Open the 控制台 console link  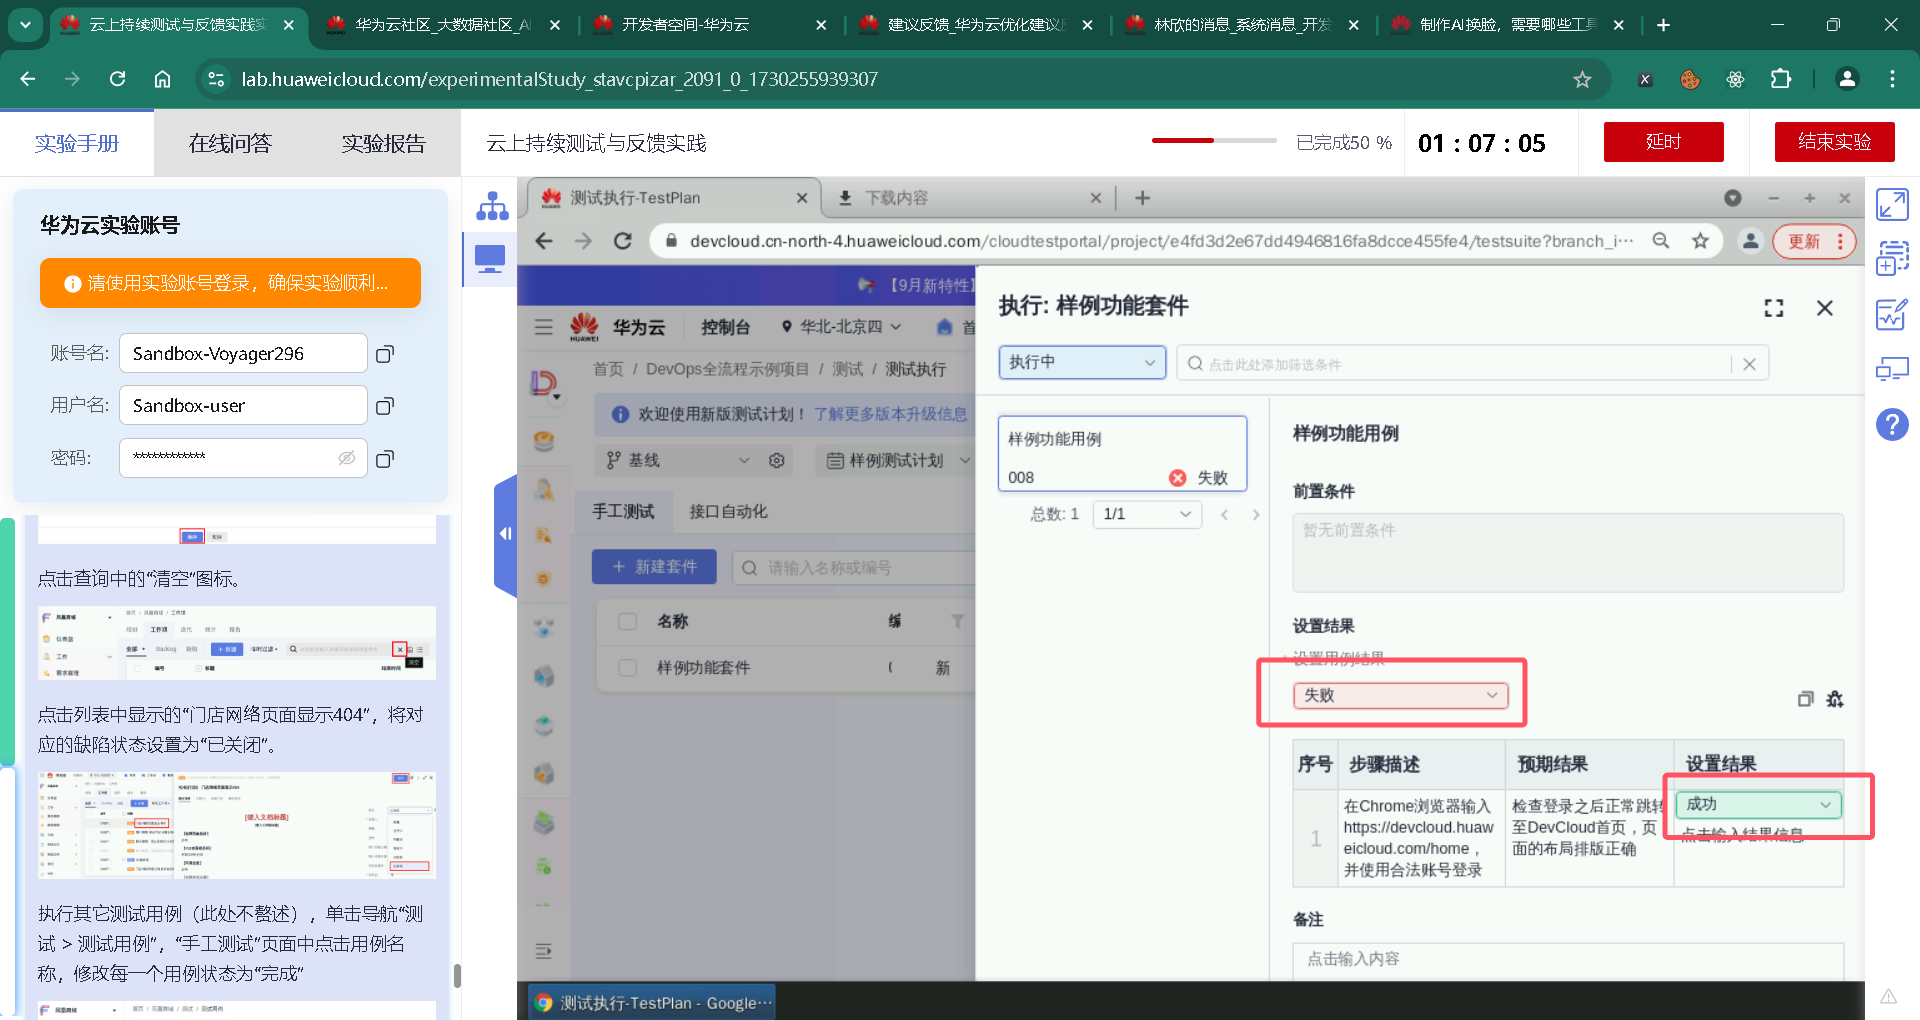coord(725,327)
